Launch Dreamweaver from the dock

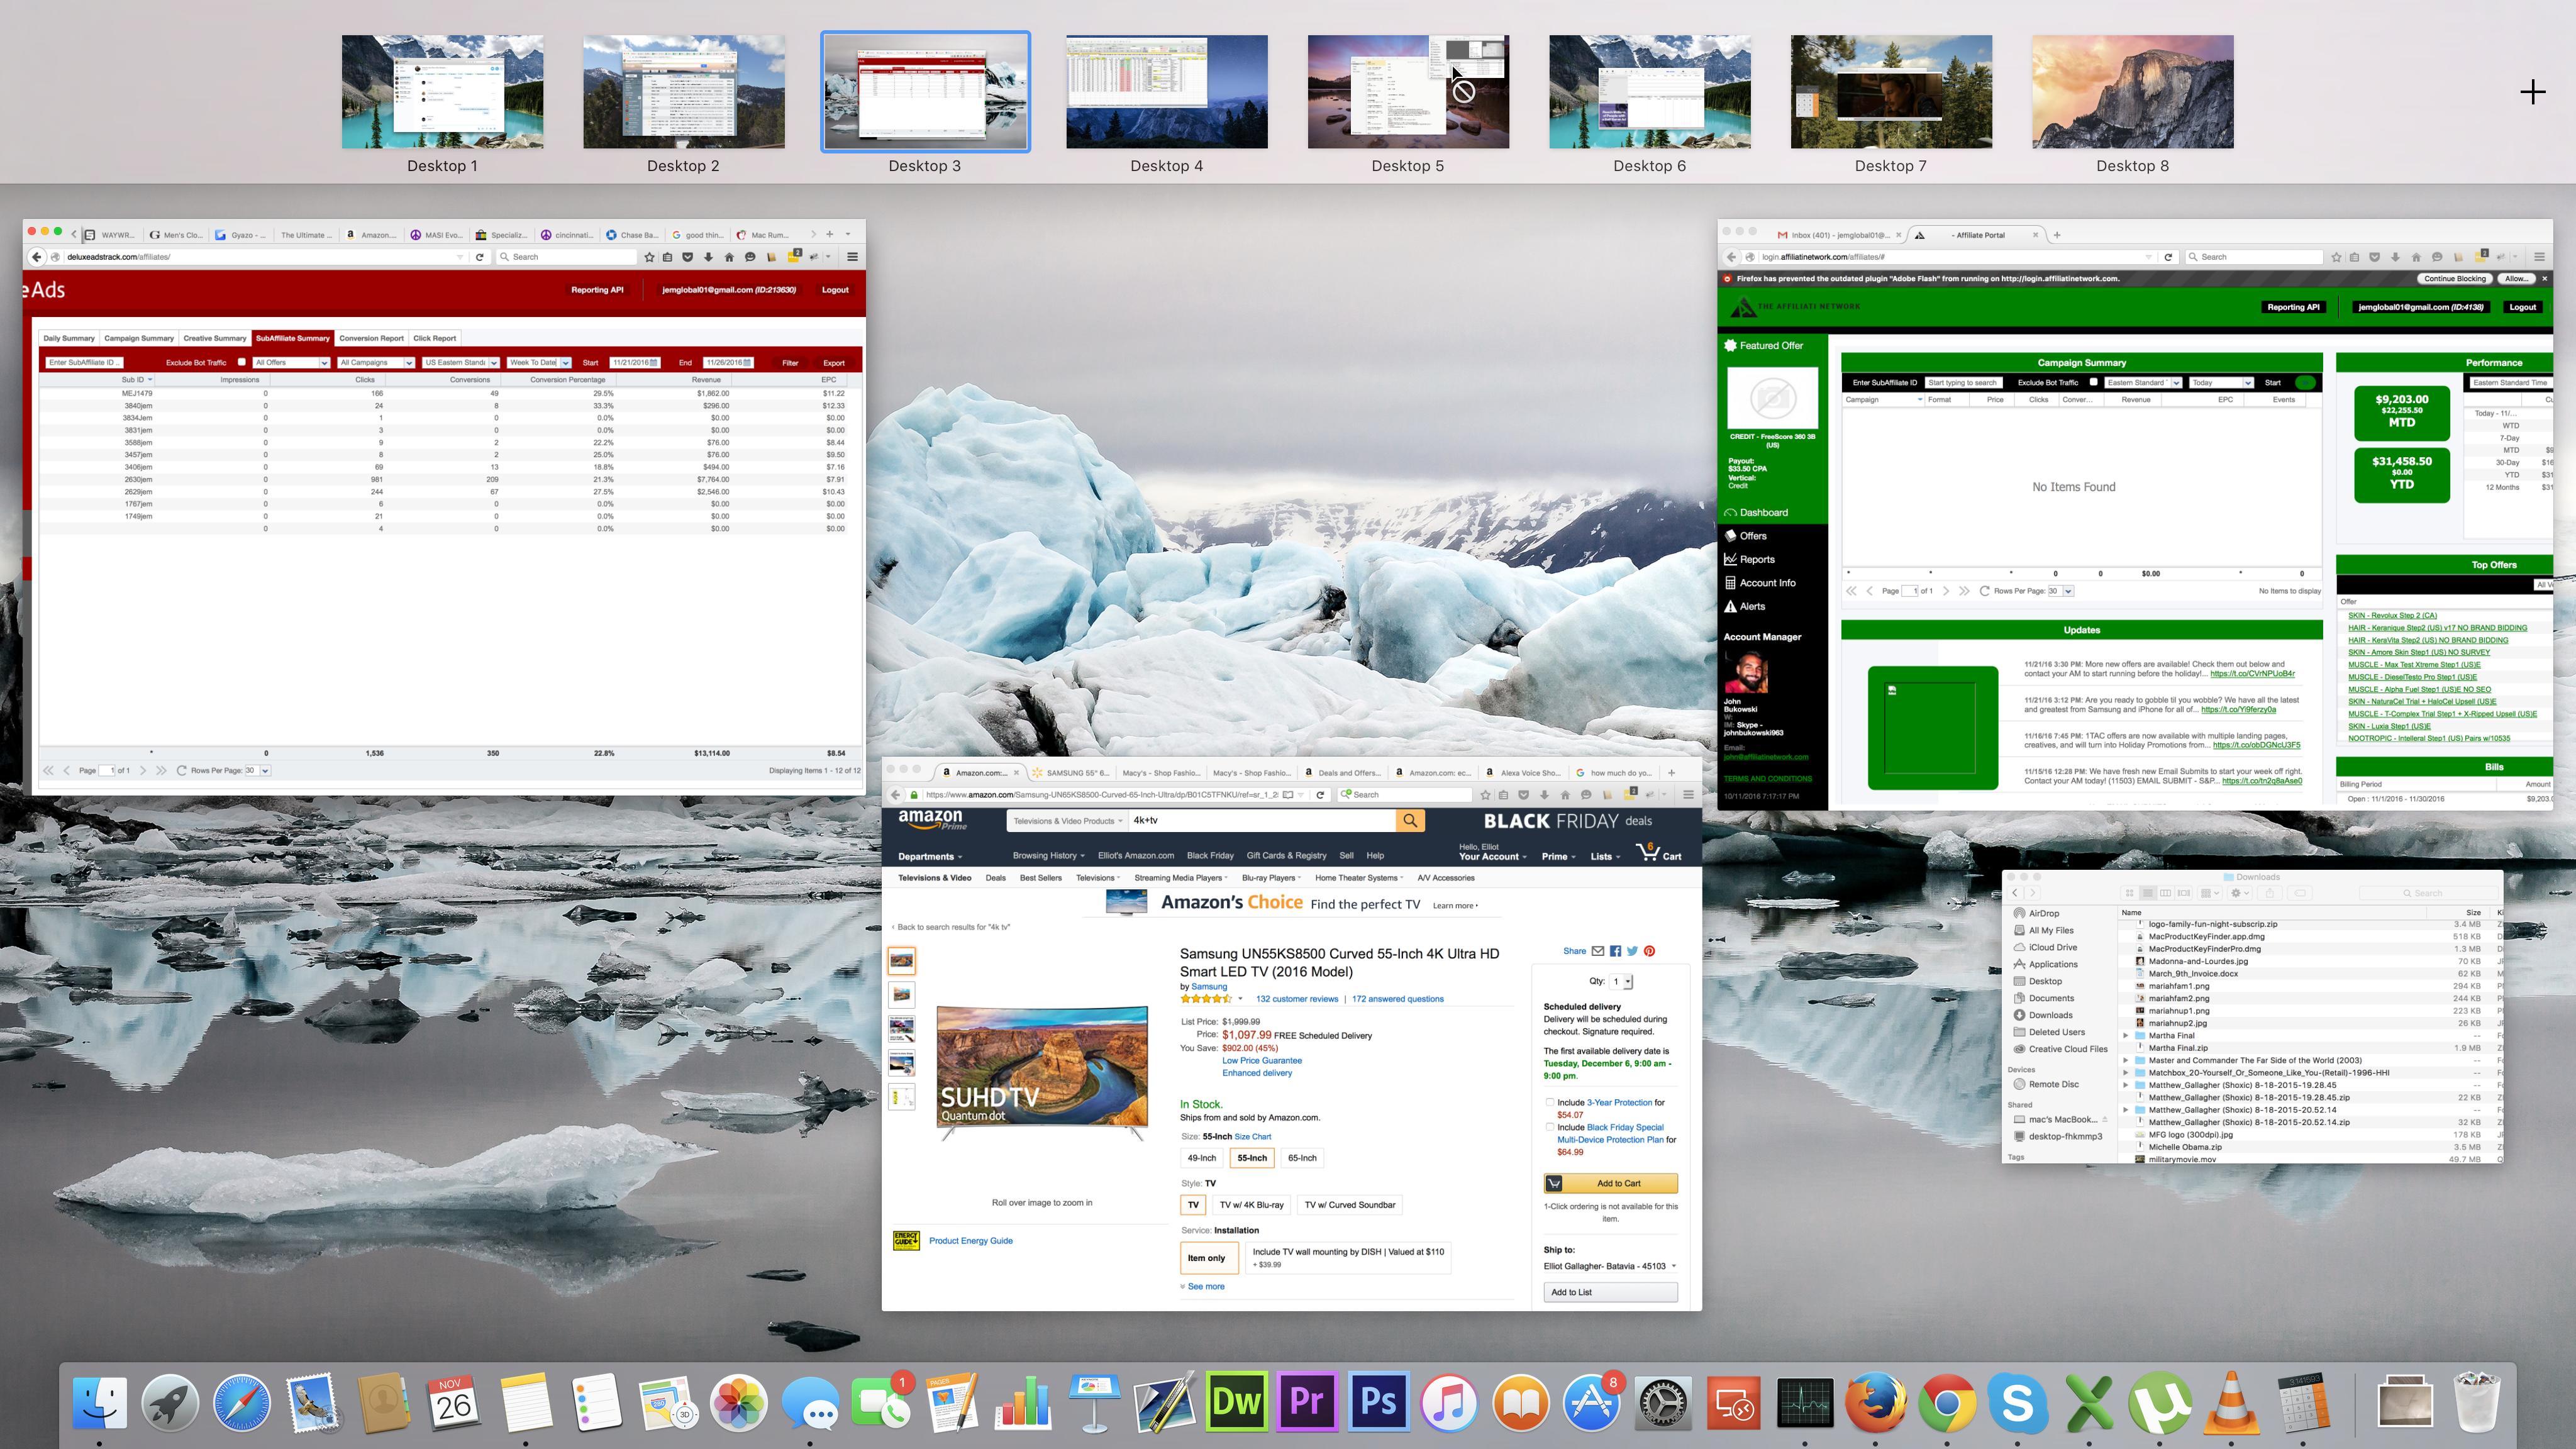(1236, 1401)
